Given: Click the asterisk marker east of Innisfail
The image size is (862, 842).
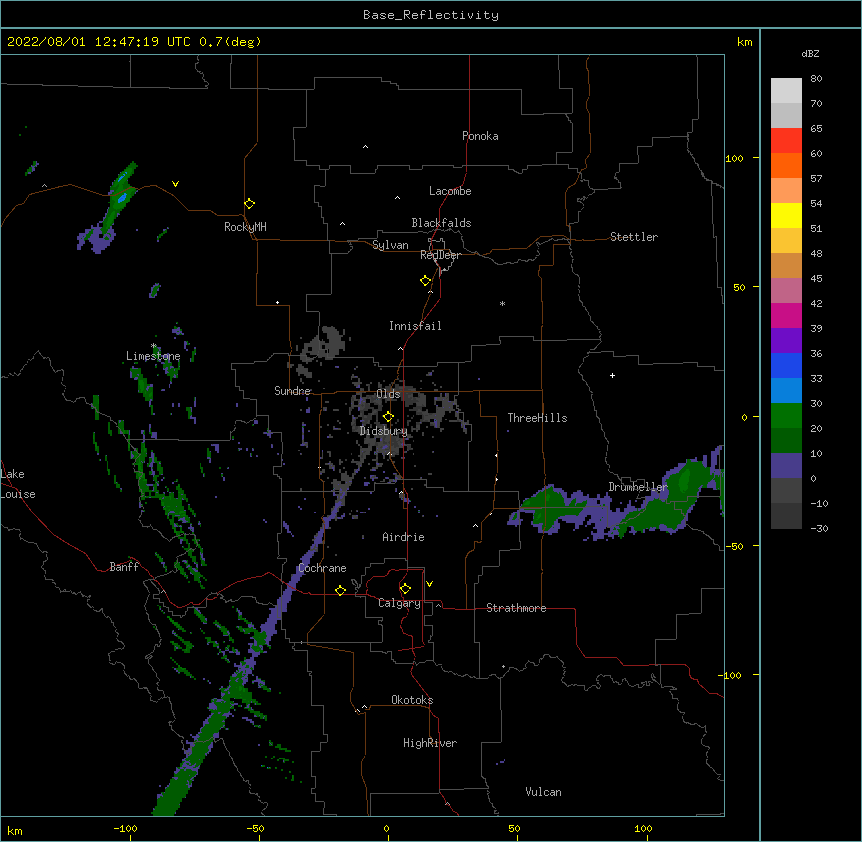Looking at the screenshot, I should point(502,304).
